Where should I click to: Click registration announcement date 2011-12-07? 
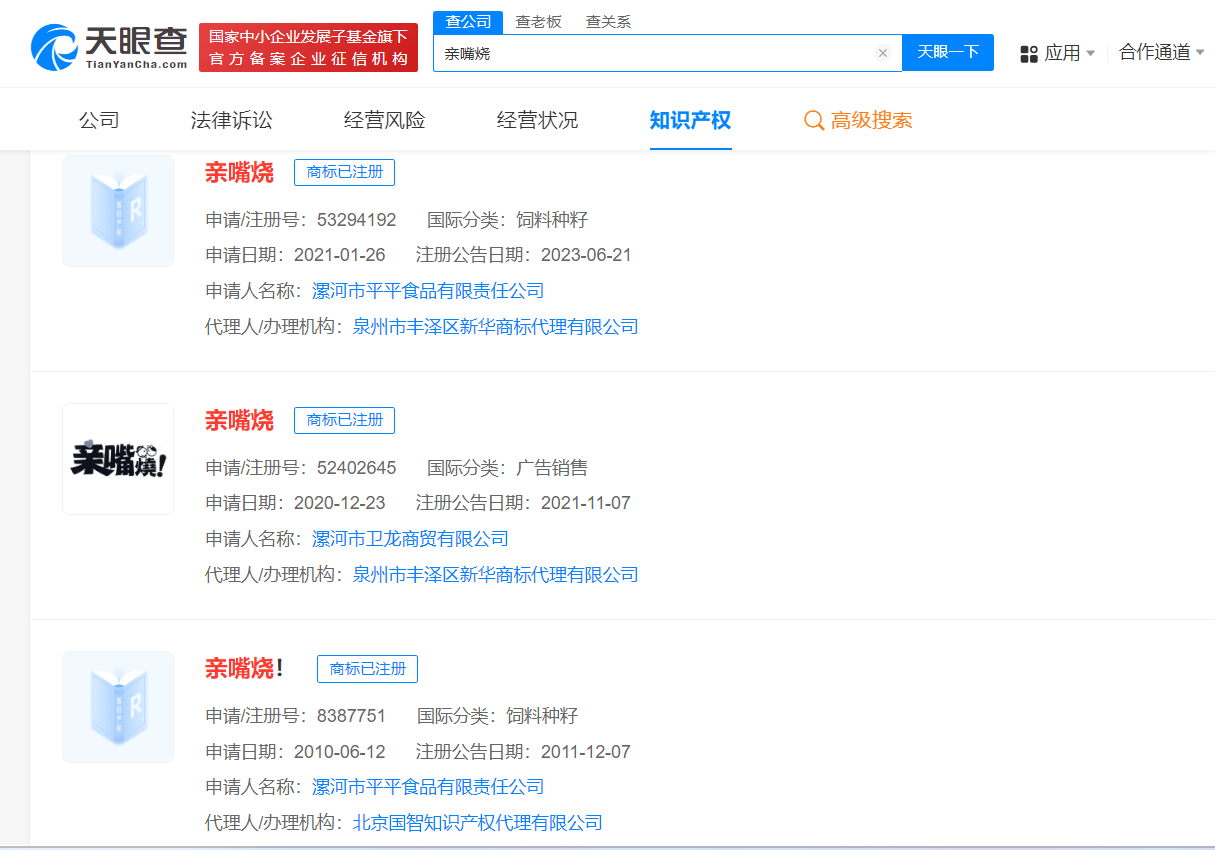[x=586, y=752]
